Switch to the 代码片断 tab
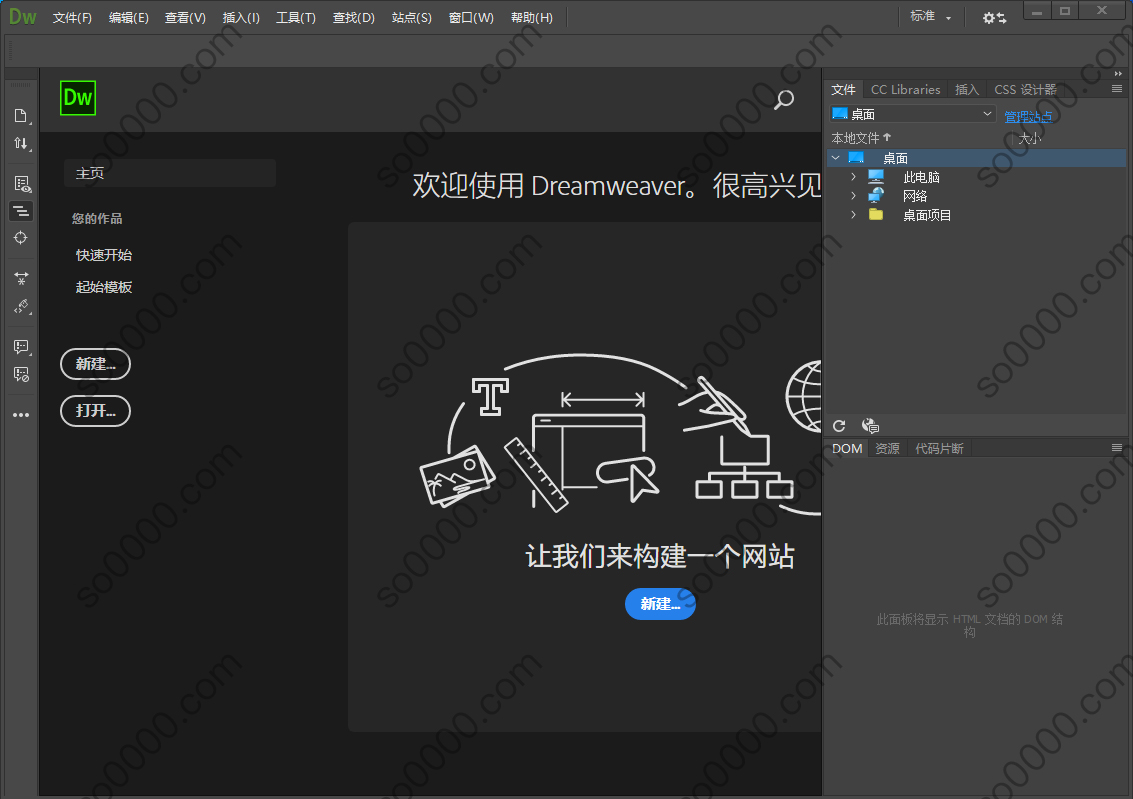This screenshot has width=1133, height=799. coord(939,449)
